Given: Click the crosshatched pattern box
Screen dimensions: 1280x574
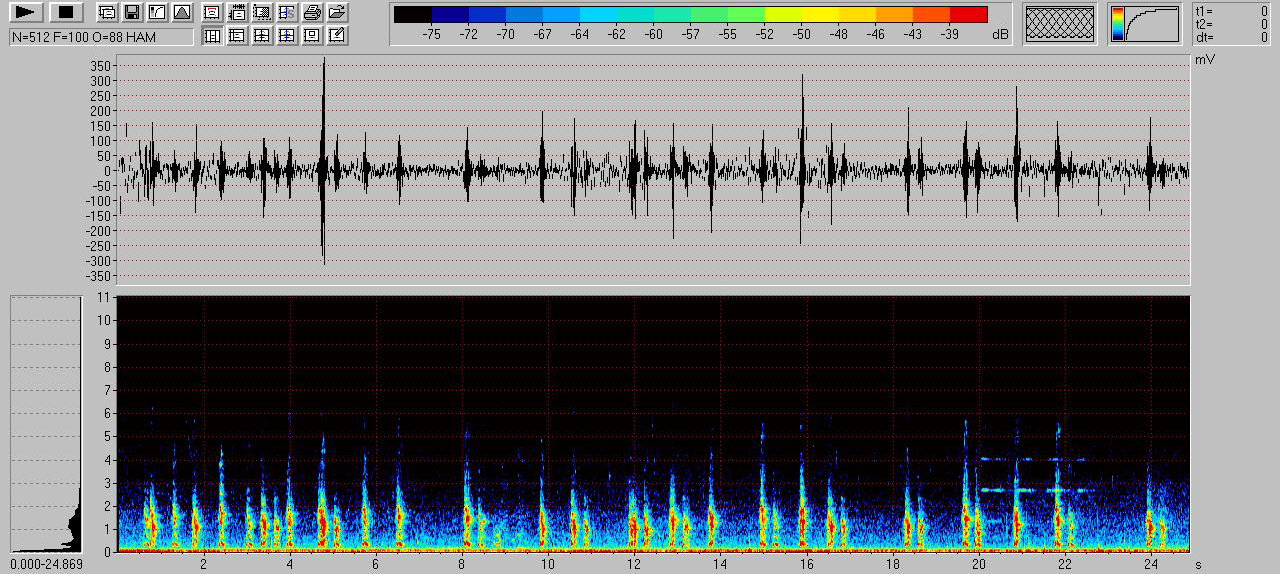Looking at the screenshot, I should click(1060, 24).
